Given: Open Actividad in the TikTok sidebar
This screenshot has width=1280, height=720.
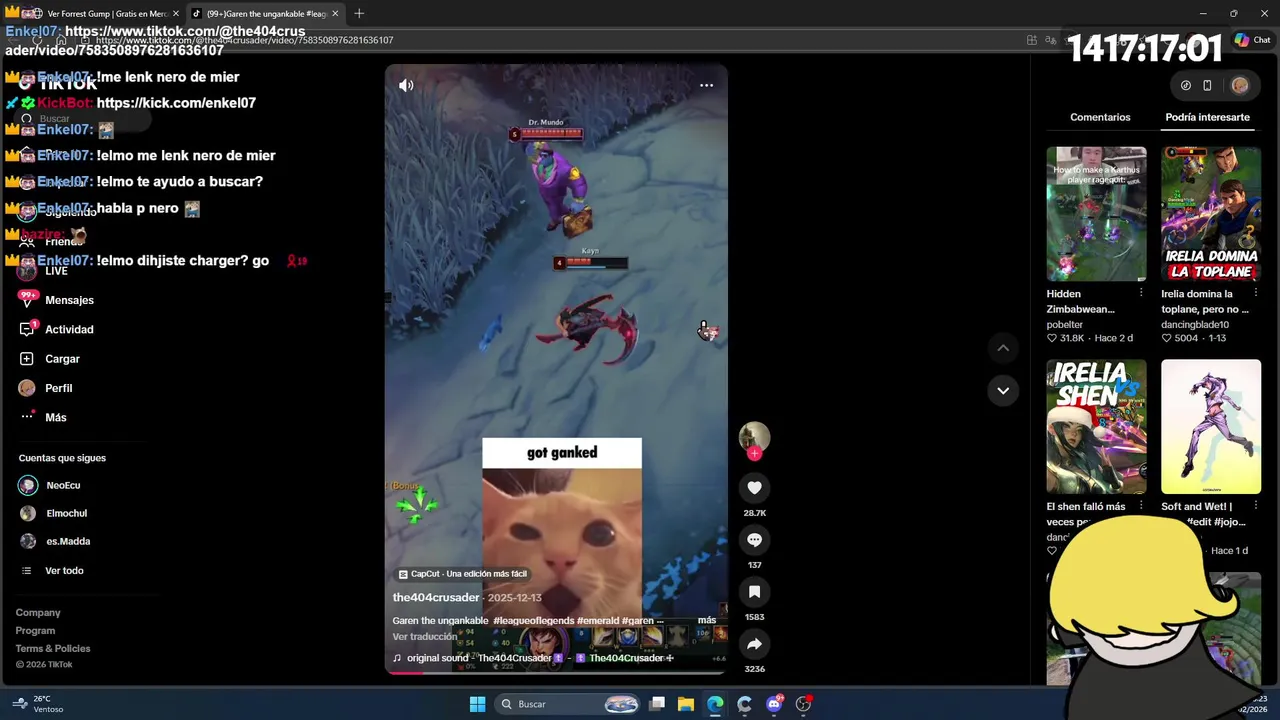Looking at the screenshot, I should pyautogui.click(x=69, y=329).
